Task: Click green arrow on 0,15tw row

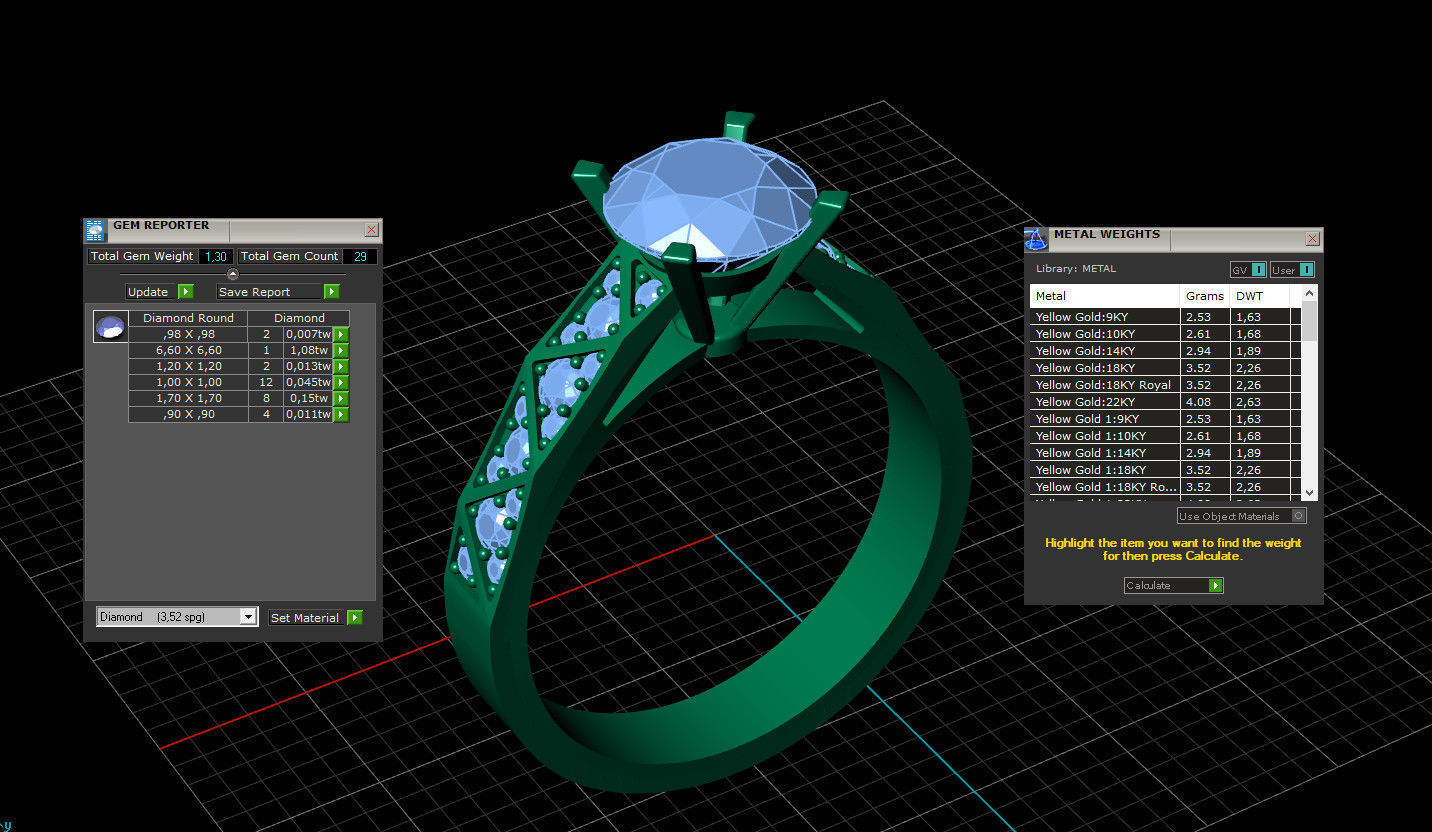Action: 341,398
